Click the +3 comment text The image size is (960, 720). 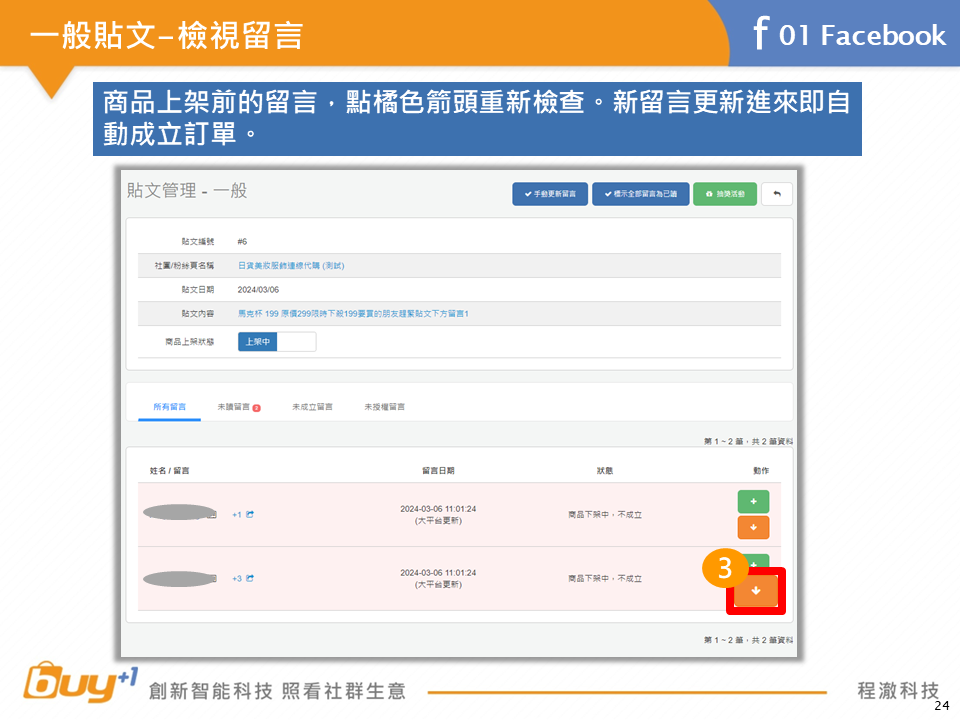click(x=237, y=578)
